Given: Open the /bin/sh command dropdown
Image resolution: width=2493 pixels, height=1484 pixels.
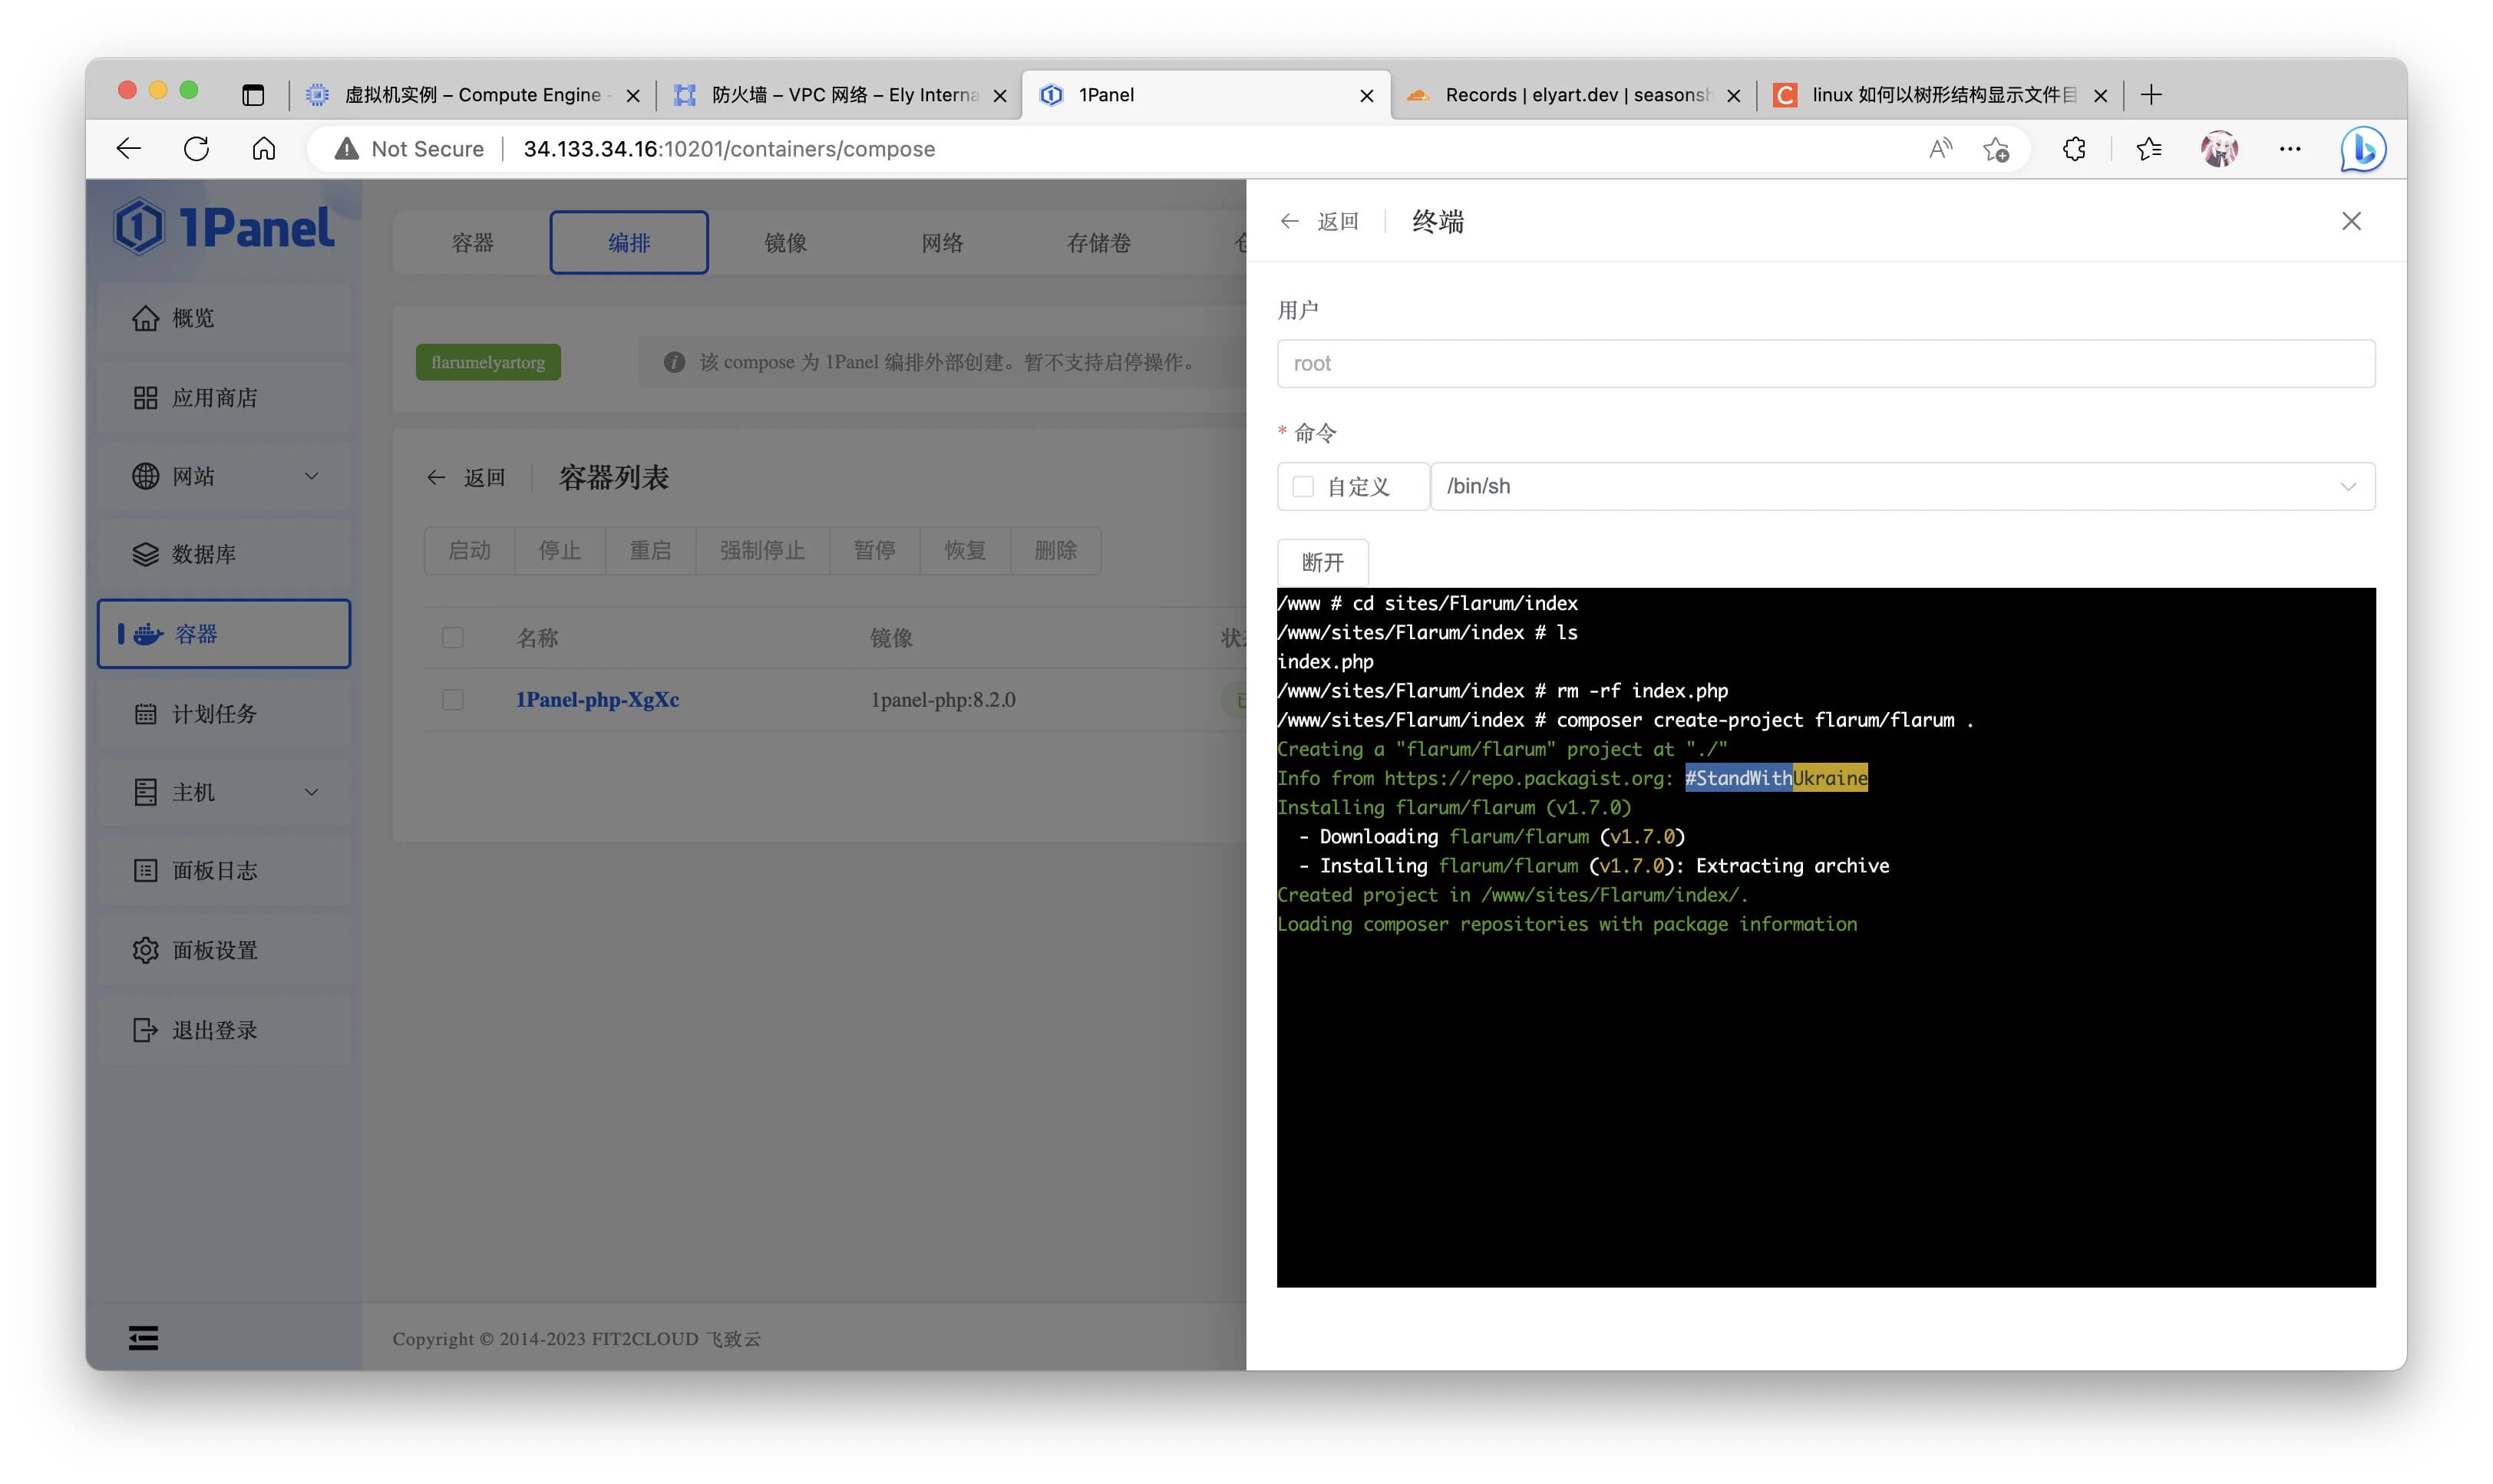Looking at the screenshot, I should [x=1902, y=486].
